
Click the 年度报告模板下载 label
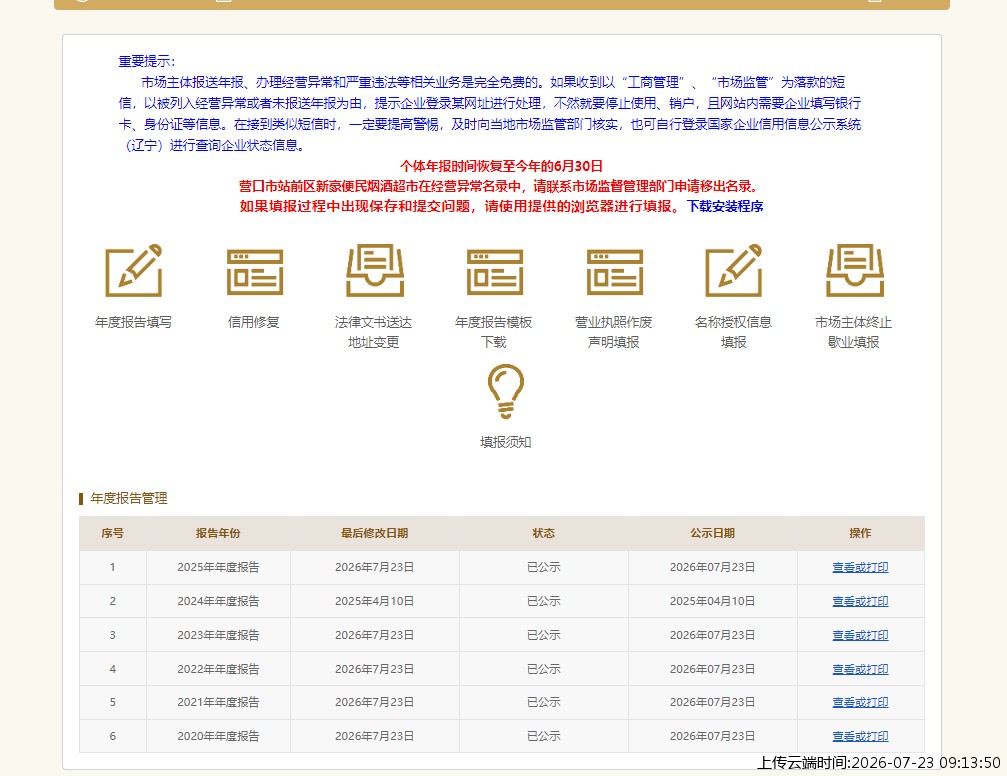coord(494,332)
